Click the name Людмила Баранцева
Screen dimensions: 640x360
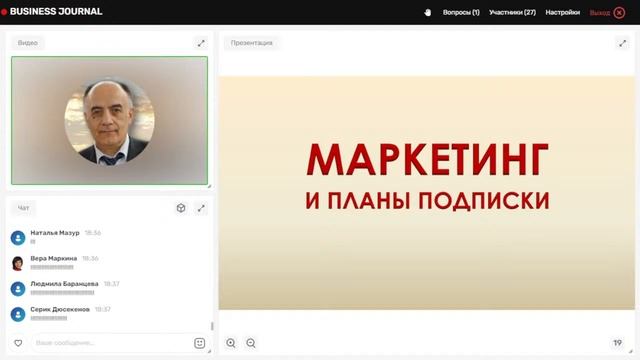coord(64,284)
